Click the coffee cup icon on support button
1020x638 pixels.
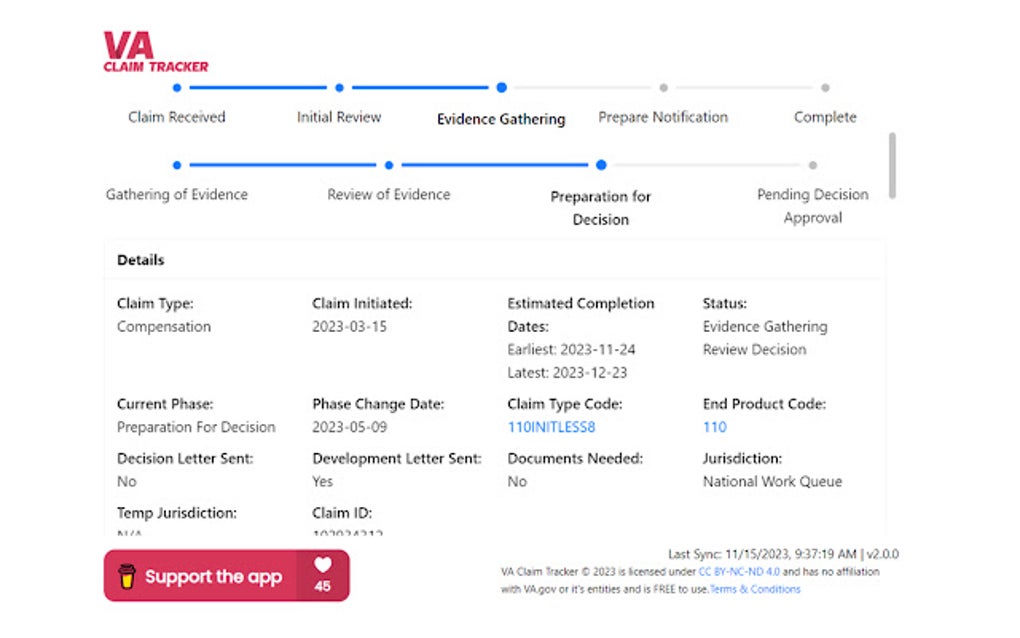(x=128, y=575)
